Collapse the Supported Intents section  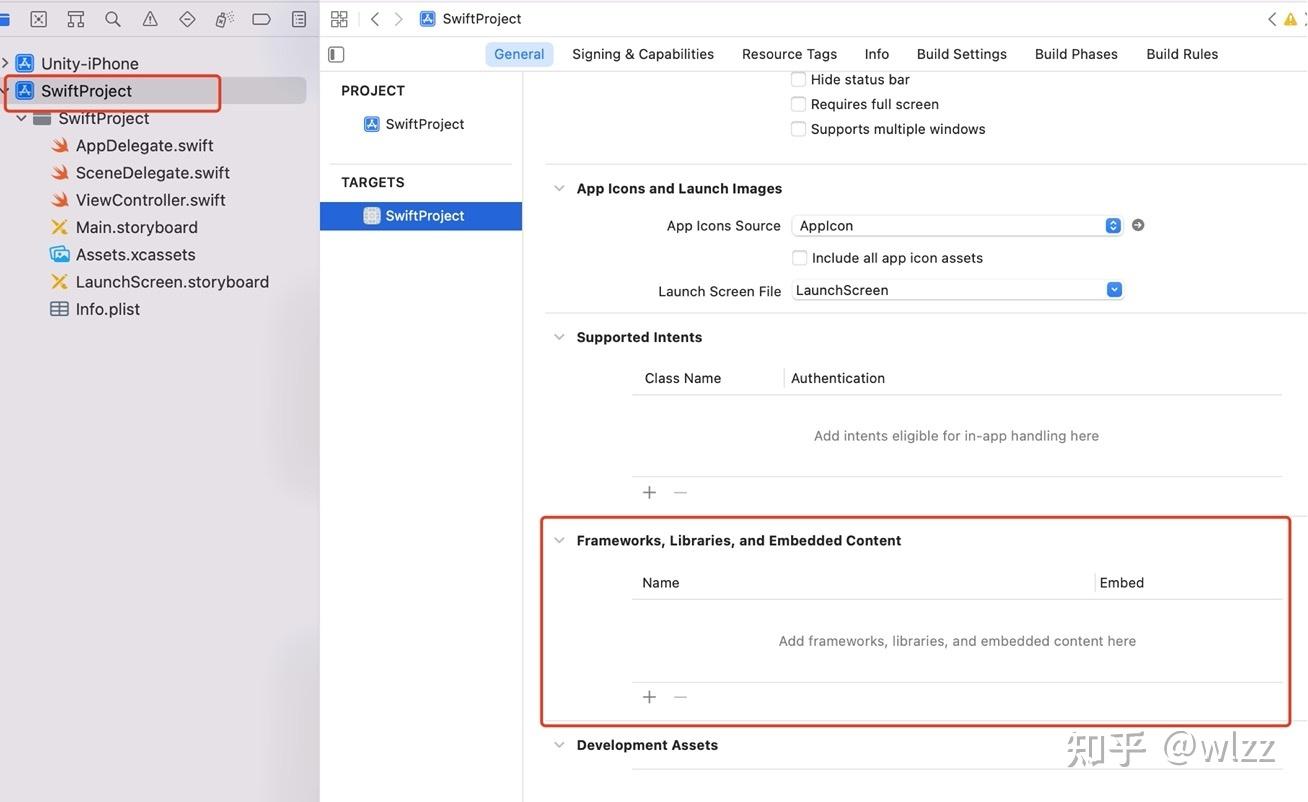coord(559,336)
